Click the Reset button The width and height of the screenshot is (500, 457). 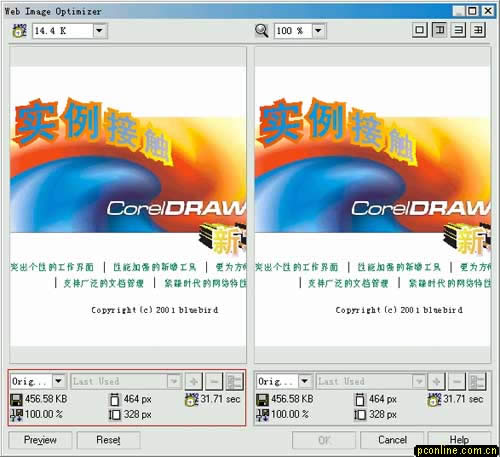click(108, 440)
